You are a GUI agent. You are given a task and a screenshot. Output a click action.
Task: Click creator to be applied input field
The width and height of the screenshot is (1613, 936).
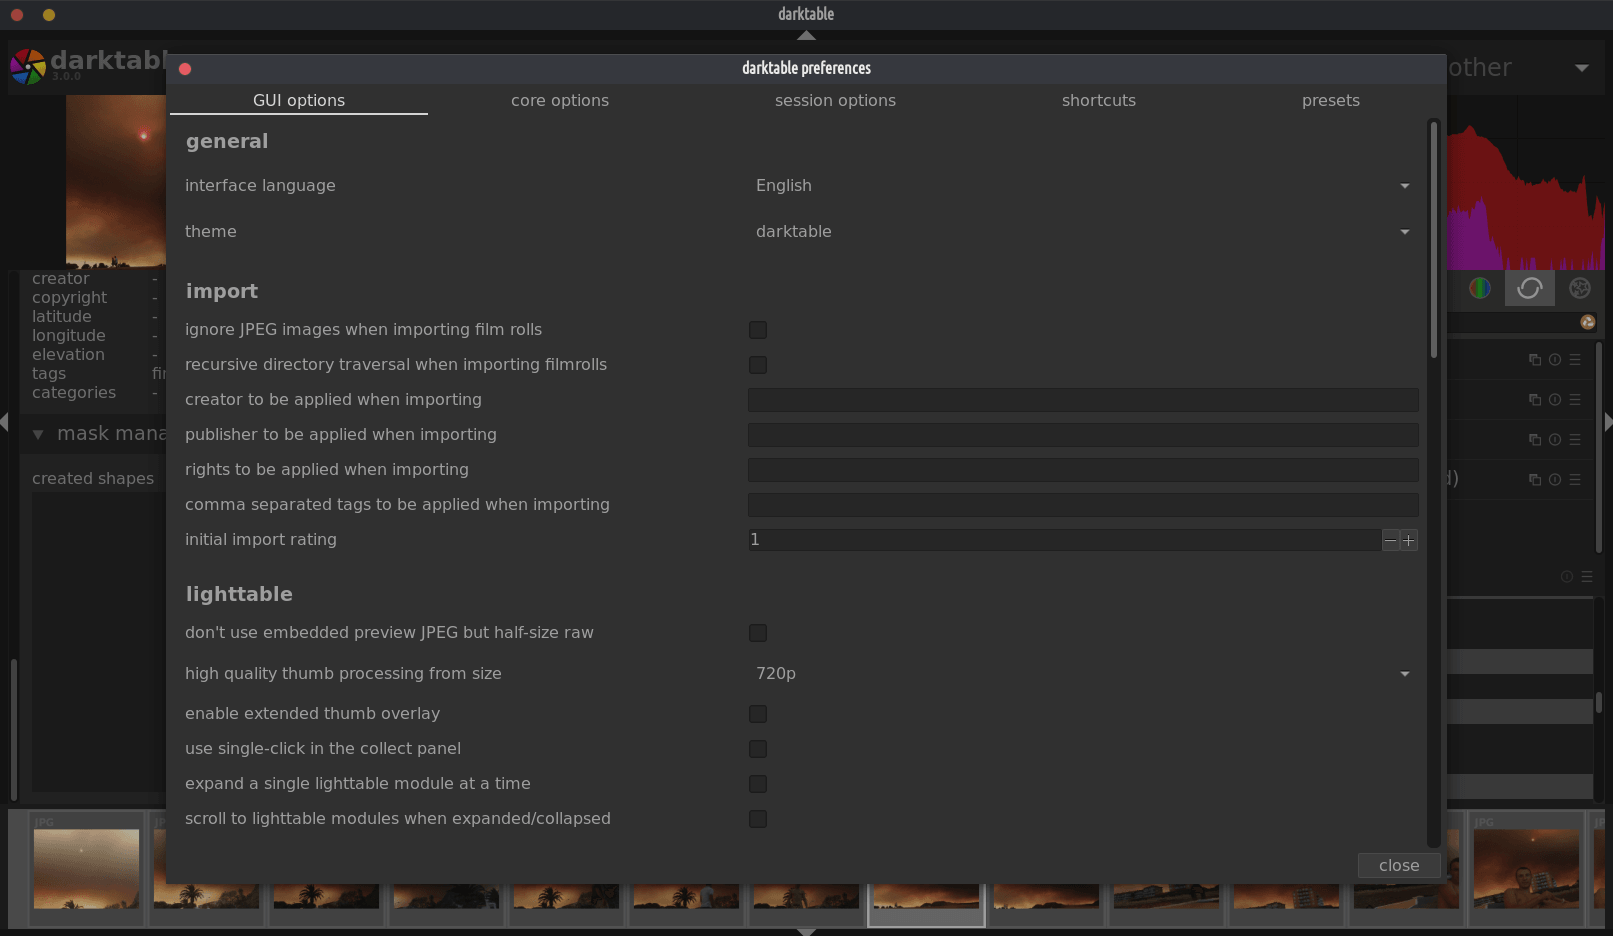(1083, 400)
